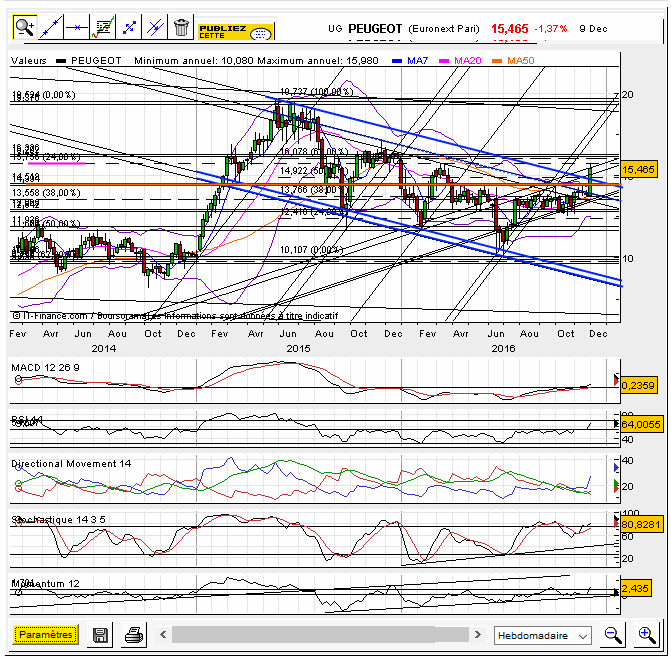Click the trash bin delete icon
671x659 pixels.
181,27
